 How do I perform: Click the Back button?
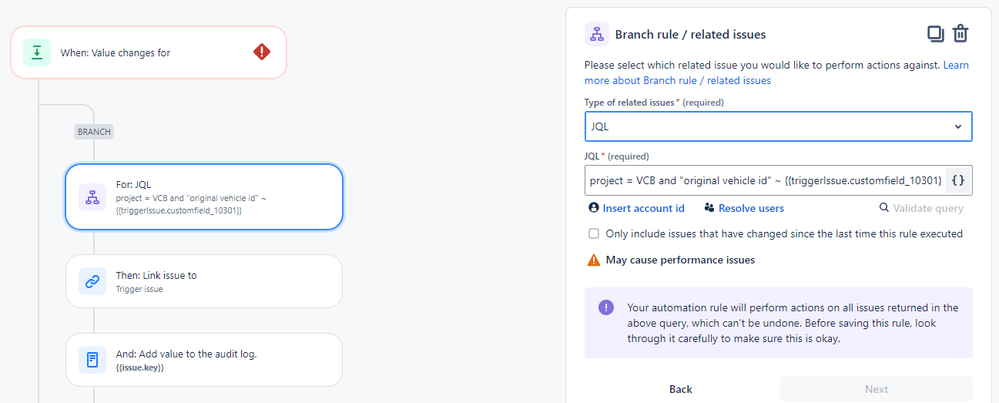680,389
